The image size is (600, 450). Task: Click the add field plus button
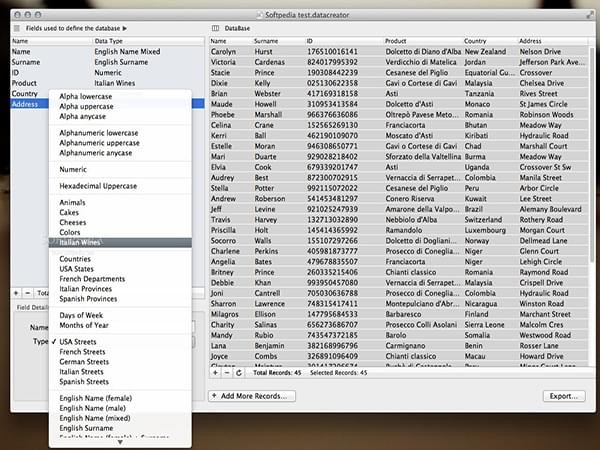(16, 292)
